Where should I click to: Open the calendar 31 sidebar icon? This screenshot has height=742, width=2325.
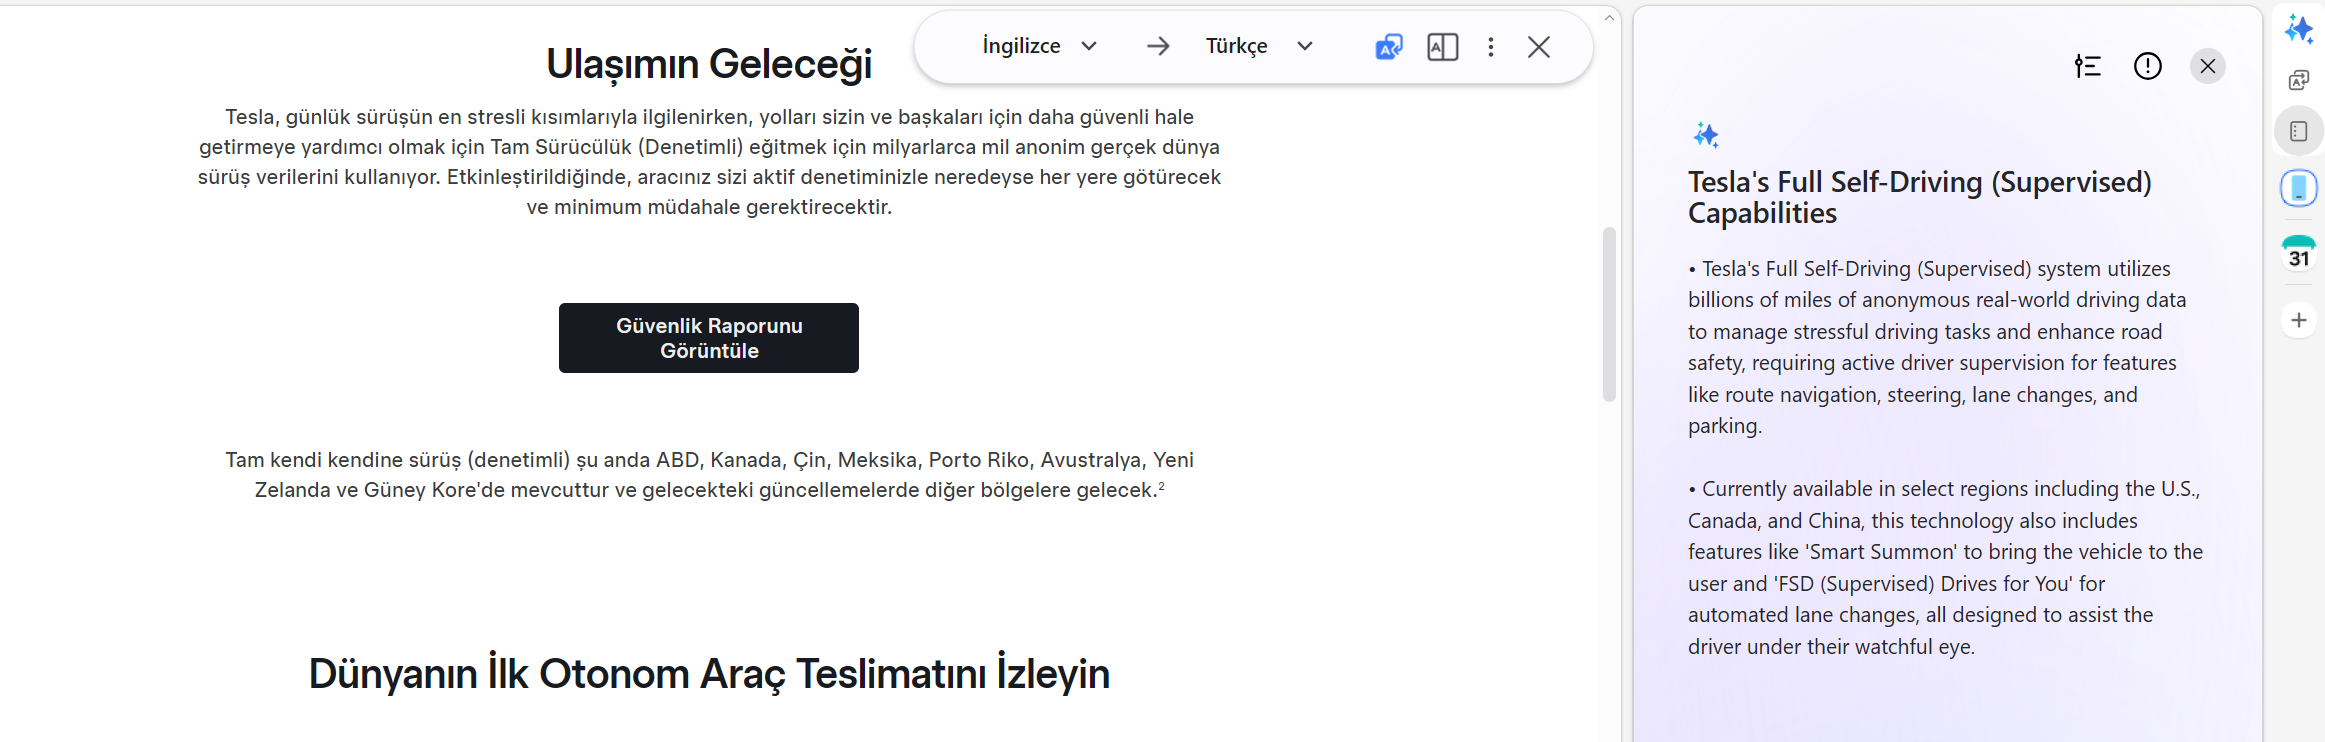2298,254
